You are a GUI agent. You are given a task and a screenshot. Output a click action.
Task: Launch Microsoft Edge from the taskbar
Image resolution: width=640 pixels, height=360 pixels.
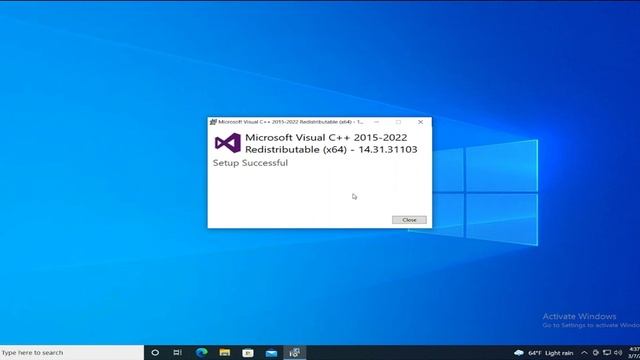[x=201, y=353]
